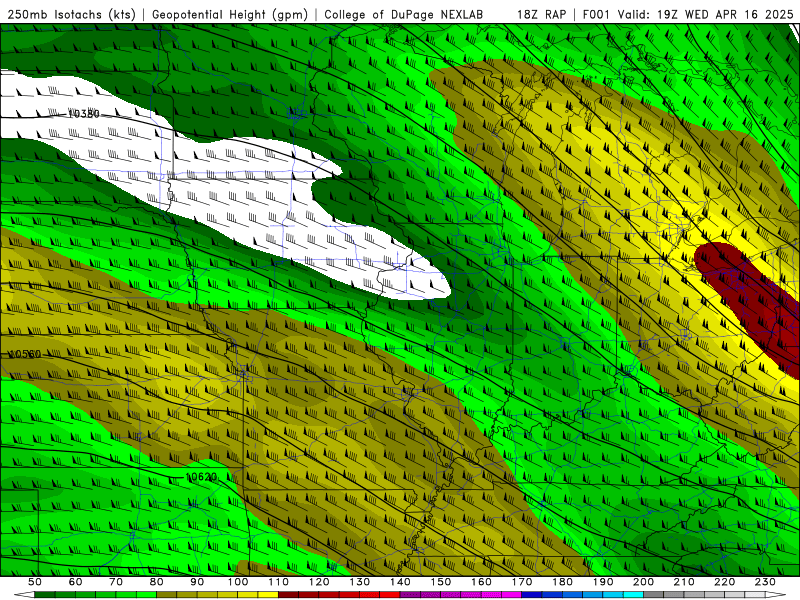This screenshot has height=600, width=800.
Task: Pick the cyan swatch just before 200
Action: 633,595
